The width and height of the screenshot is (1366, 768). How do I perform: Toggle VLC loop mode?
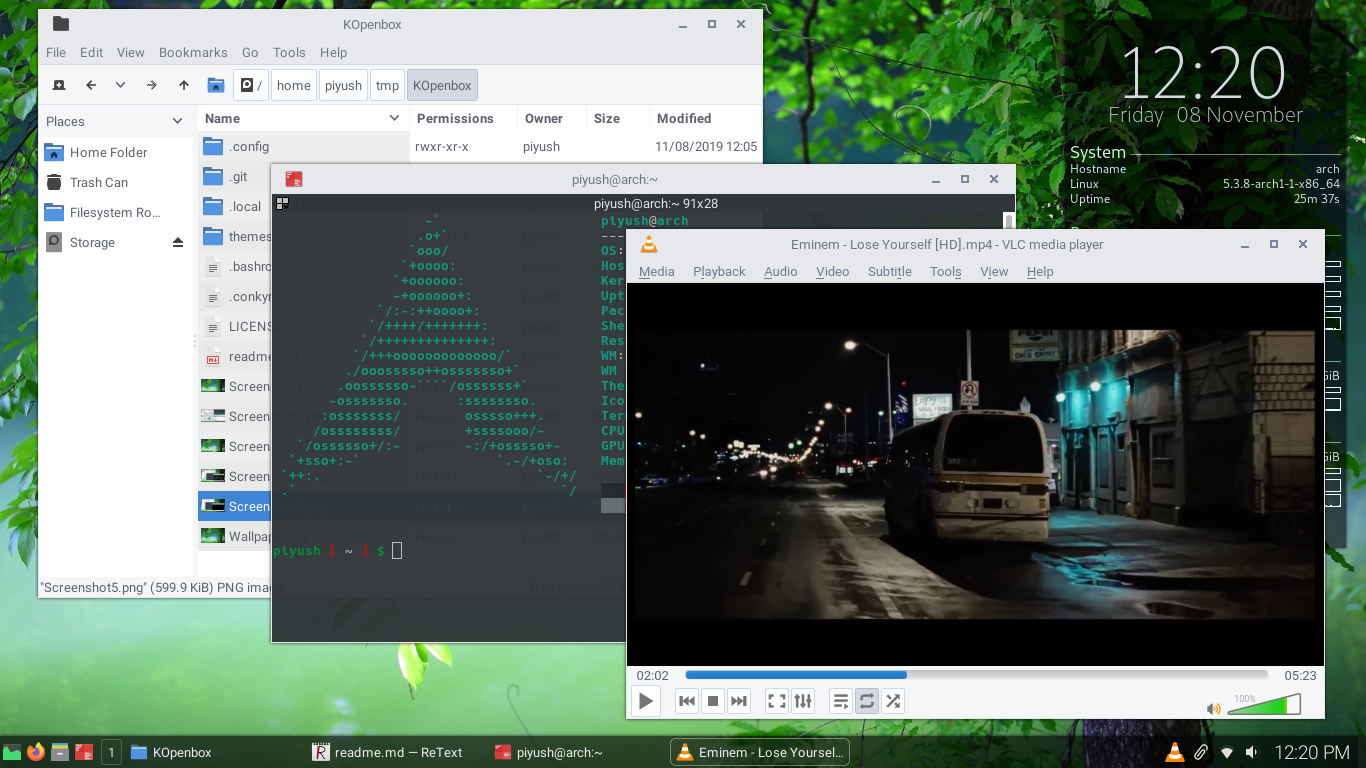point(867,701)
